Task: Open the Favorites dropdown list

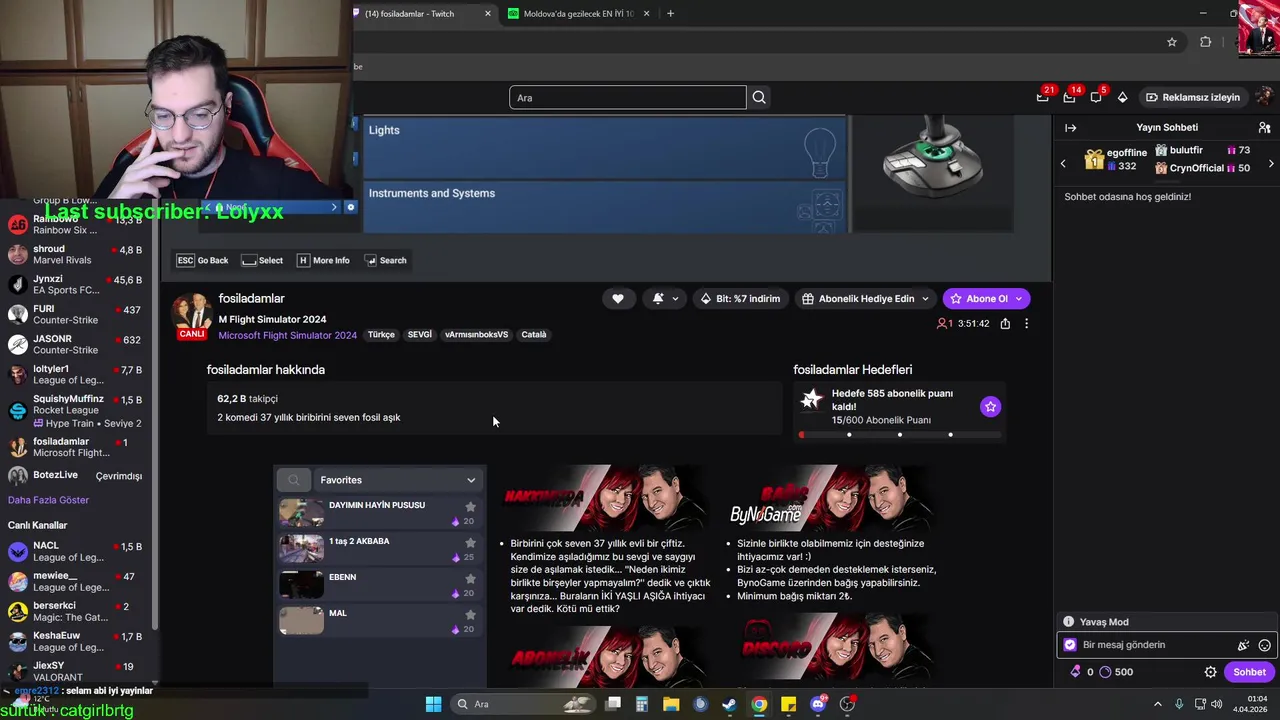Action: point(398,480)
